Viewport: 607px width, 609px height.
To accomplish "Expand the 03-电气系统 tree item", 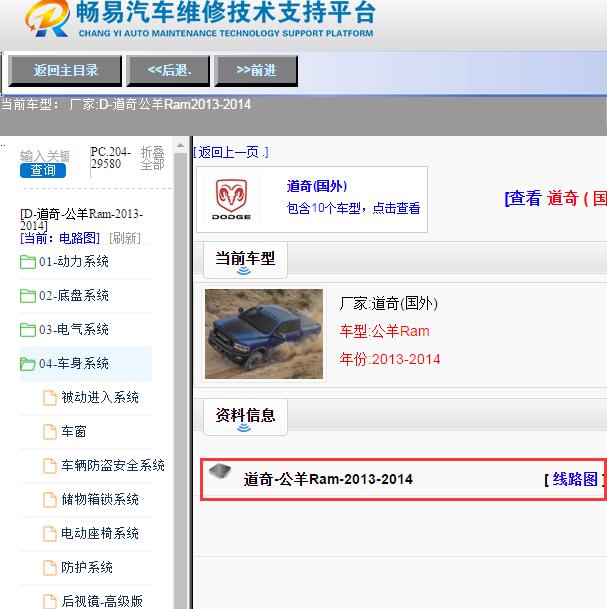I will click(x=74, y=330).
